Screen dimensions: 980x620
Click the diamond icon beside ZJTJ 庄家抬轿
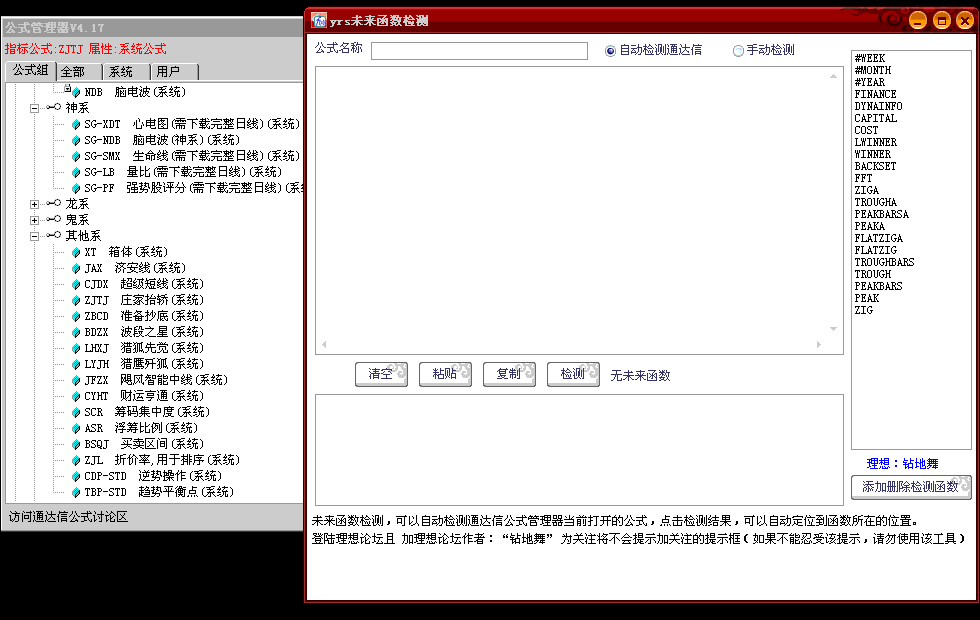(x=76, y=300)
